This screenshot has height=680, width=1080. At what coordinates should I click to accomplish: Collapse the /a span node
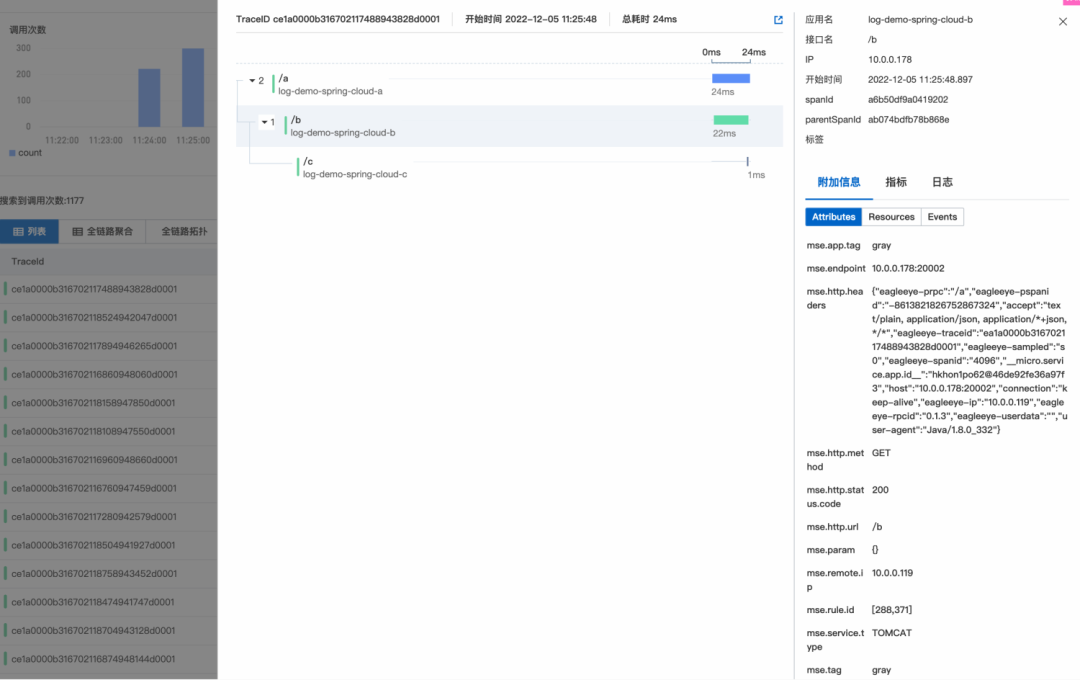252,81
